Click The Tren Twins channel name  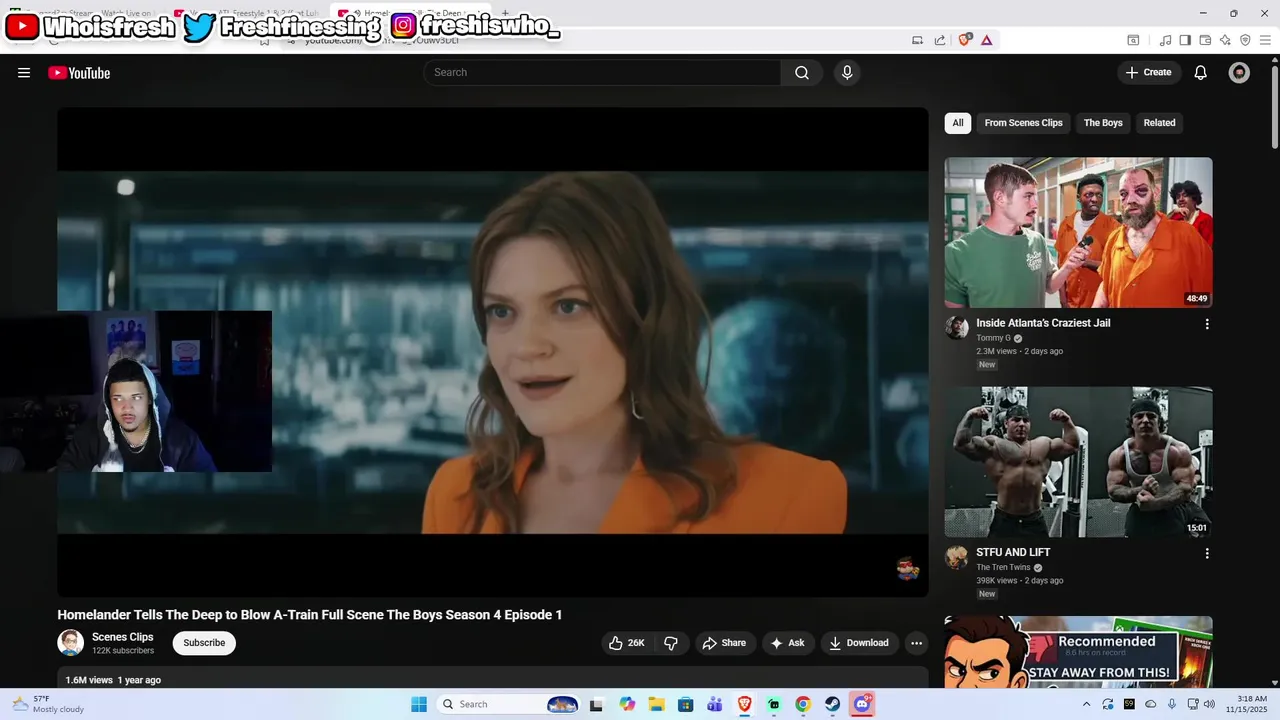[1003, 567]
